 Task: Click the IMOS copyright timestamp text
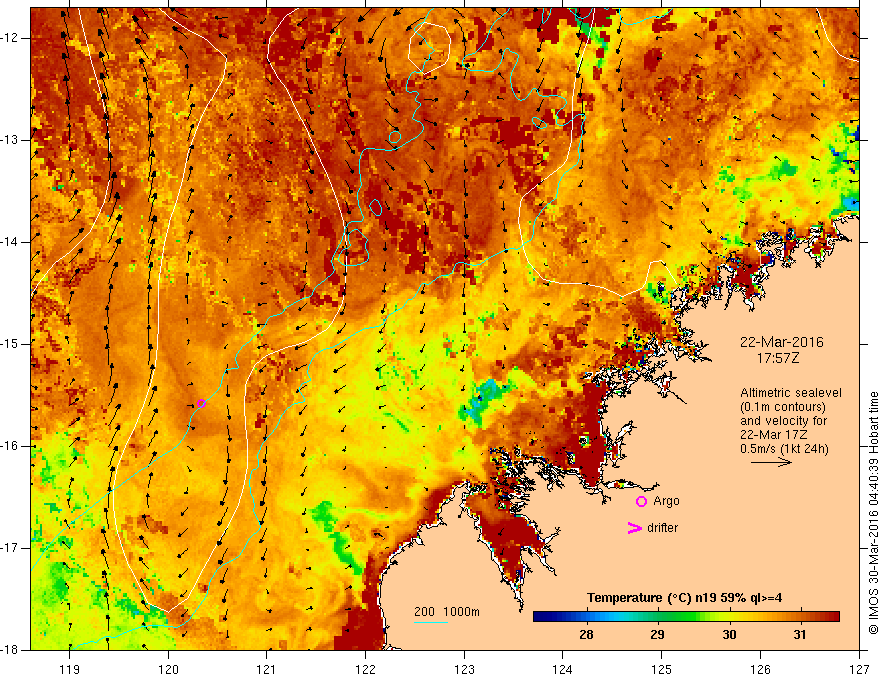pos(873,514)
